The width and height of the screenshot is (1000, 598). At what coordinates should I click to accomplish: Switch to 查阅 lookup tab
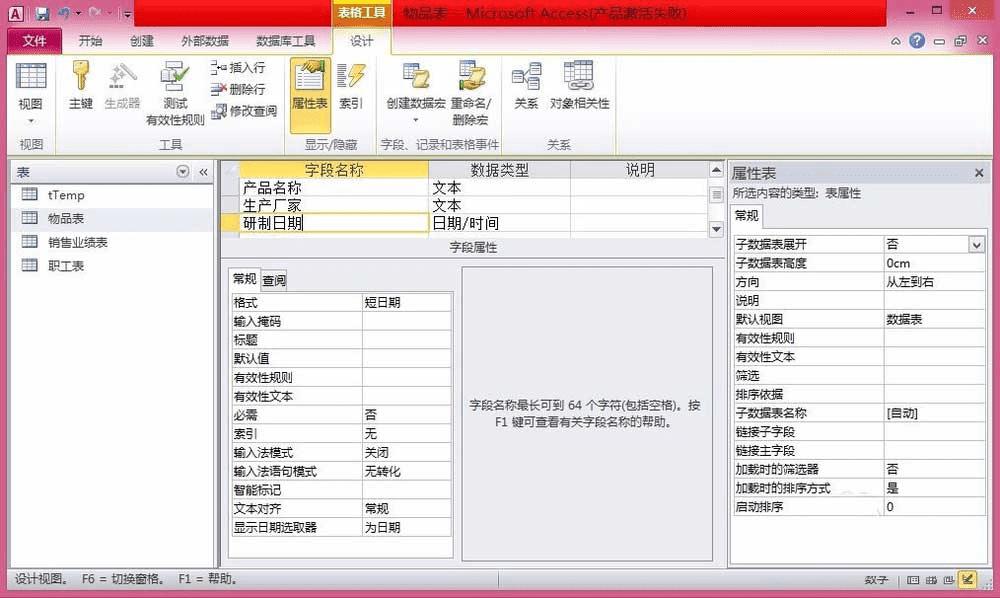pyautogui.click(x=274, y=281)
